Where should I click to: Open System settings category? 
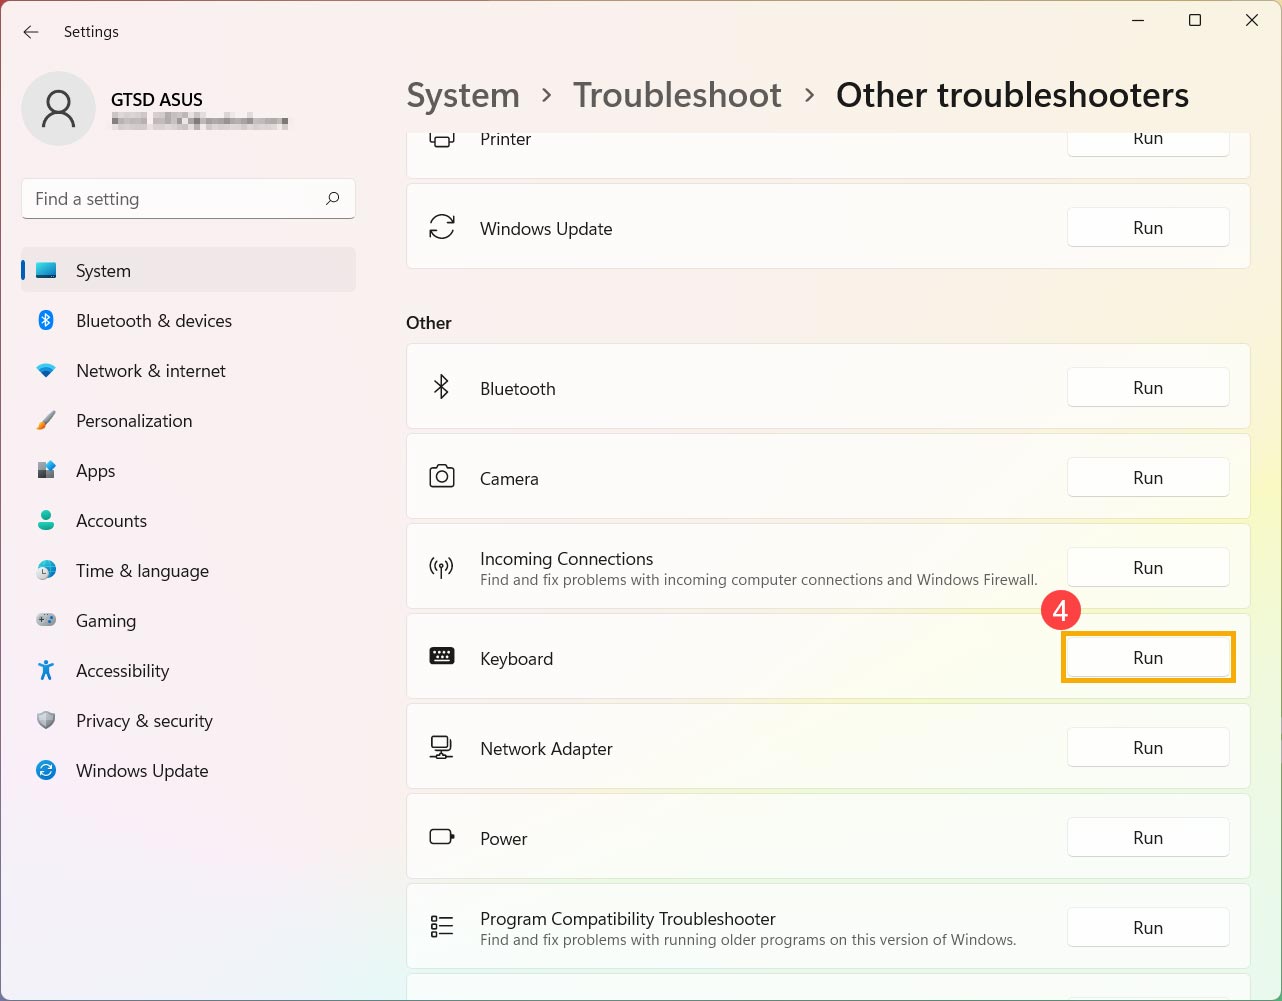pos(188,270)
